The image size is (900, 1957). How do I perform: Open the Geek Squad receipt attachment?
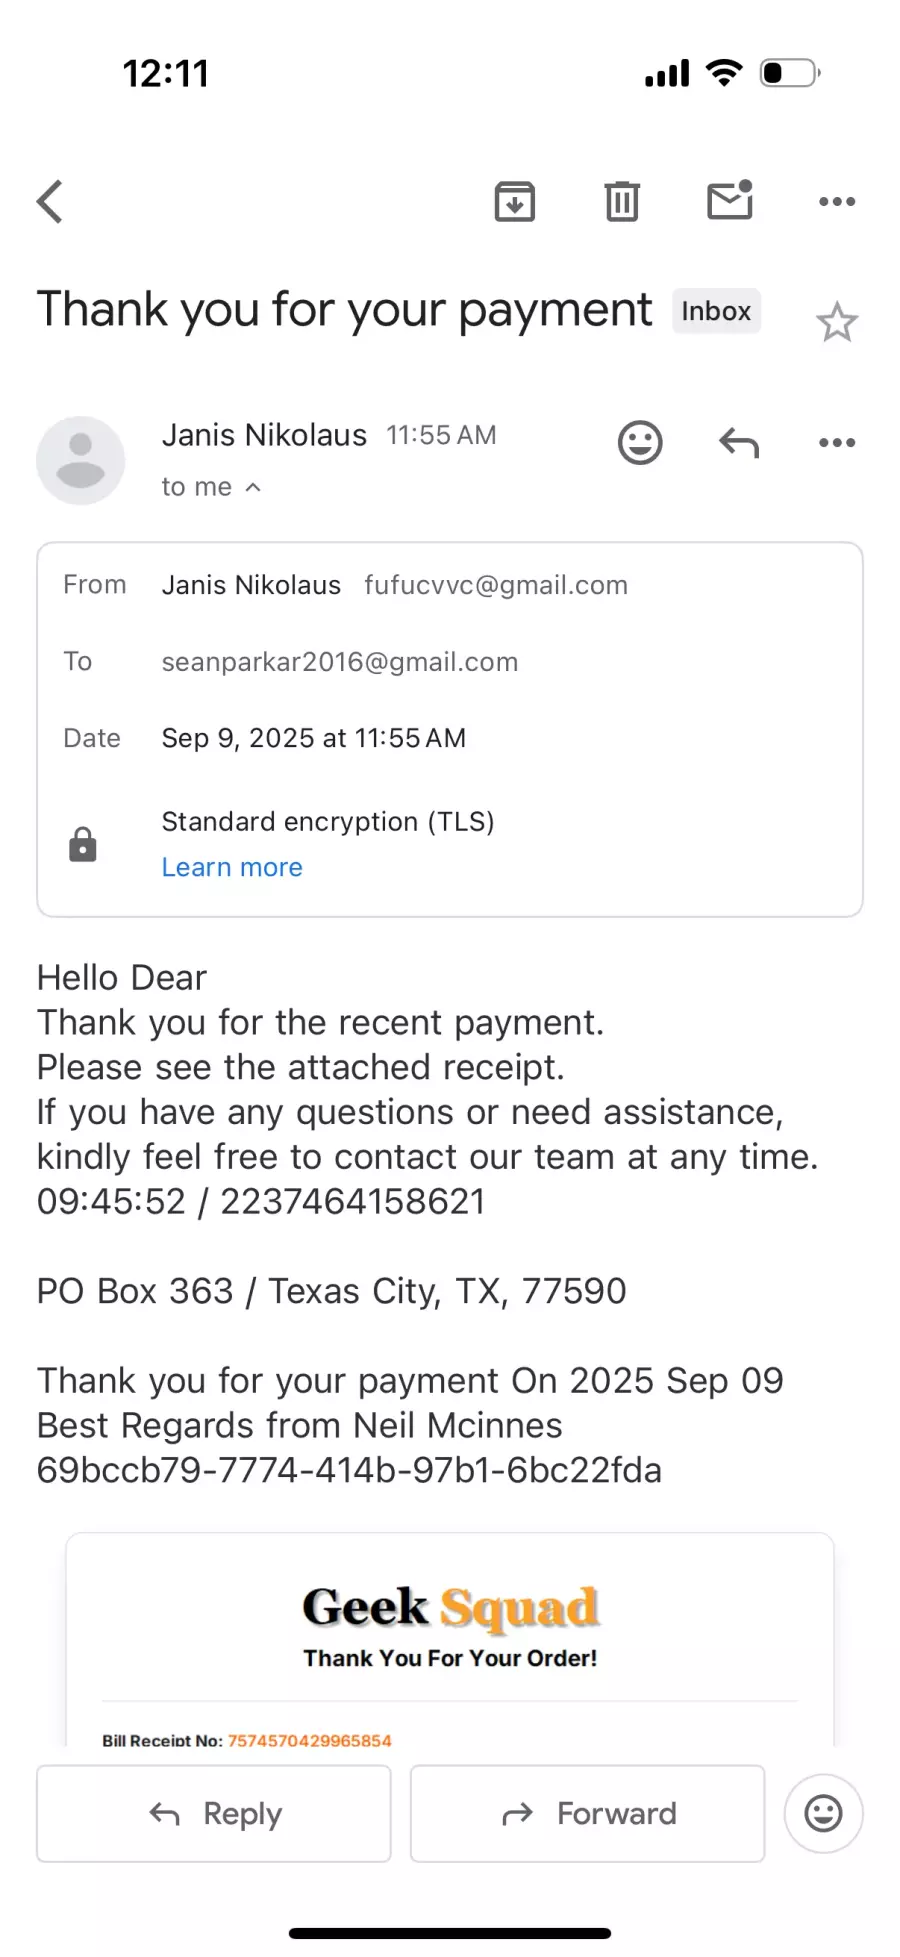point(450,1640)
